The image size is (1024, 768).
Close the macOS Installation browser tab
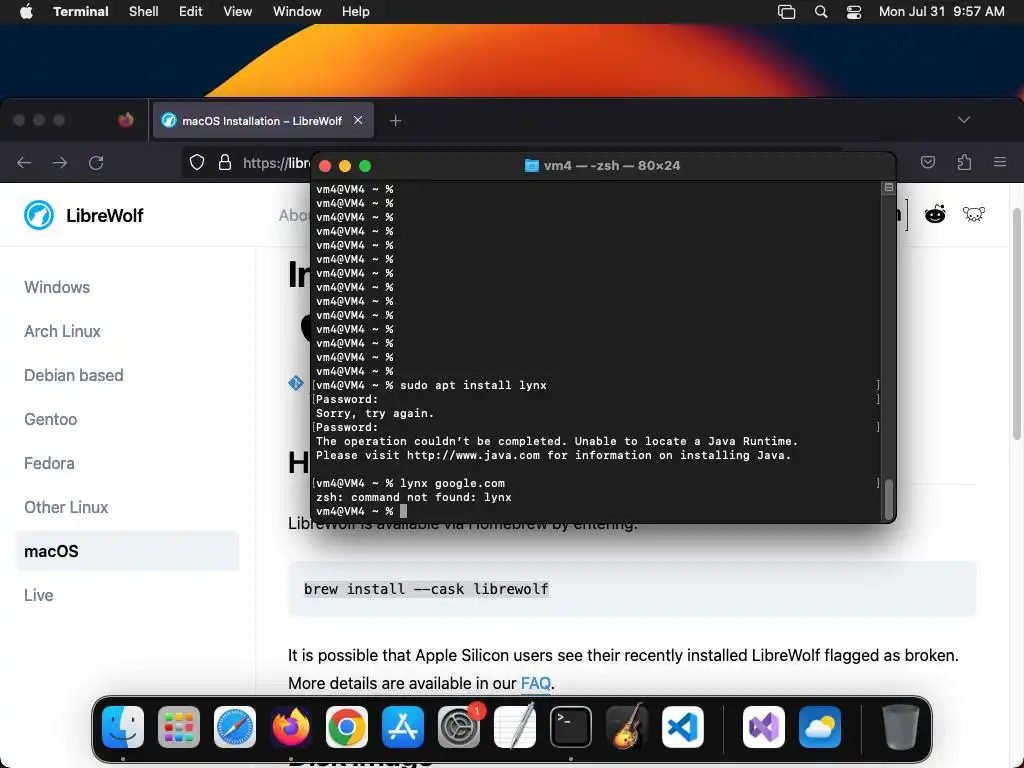(358, 120)
